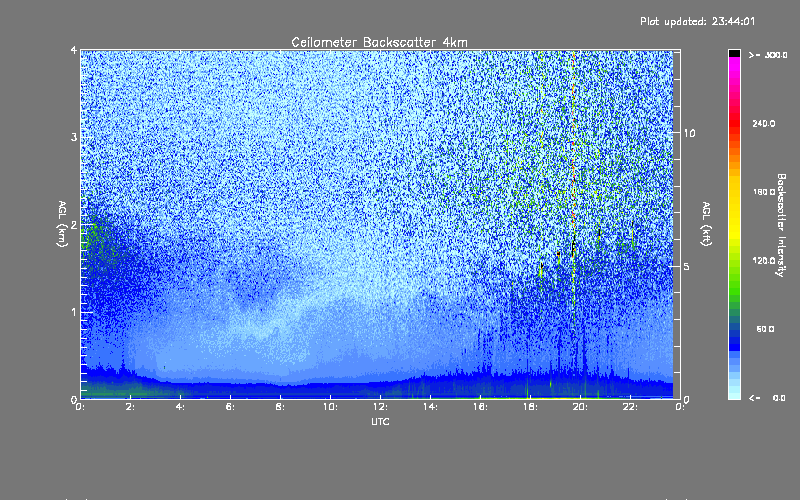The width and height of the screenshot is (800, 500).
Task: Click the 'Ceilometer Backscatter 4km' plot title
Action: (379, 42)
